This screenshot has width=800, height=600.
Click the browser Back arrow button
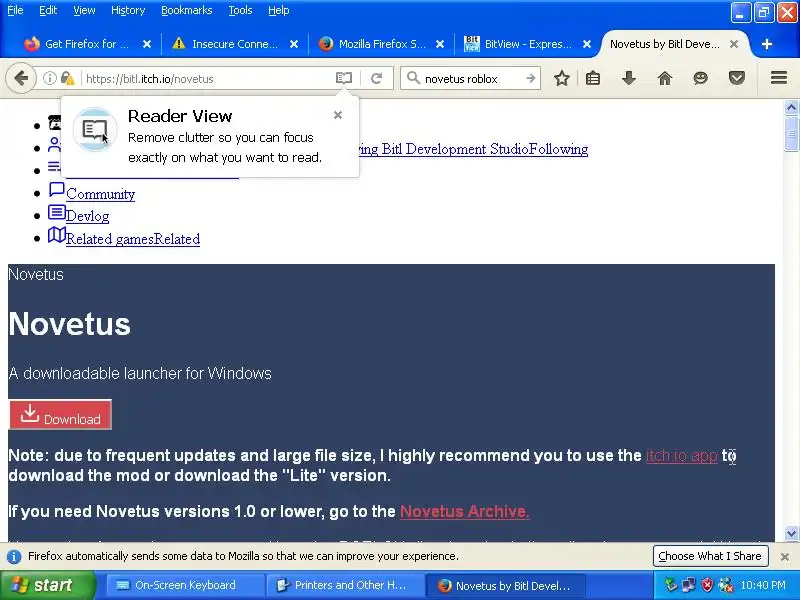21,79
